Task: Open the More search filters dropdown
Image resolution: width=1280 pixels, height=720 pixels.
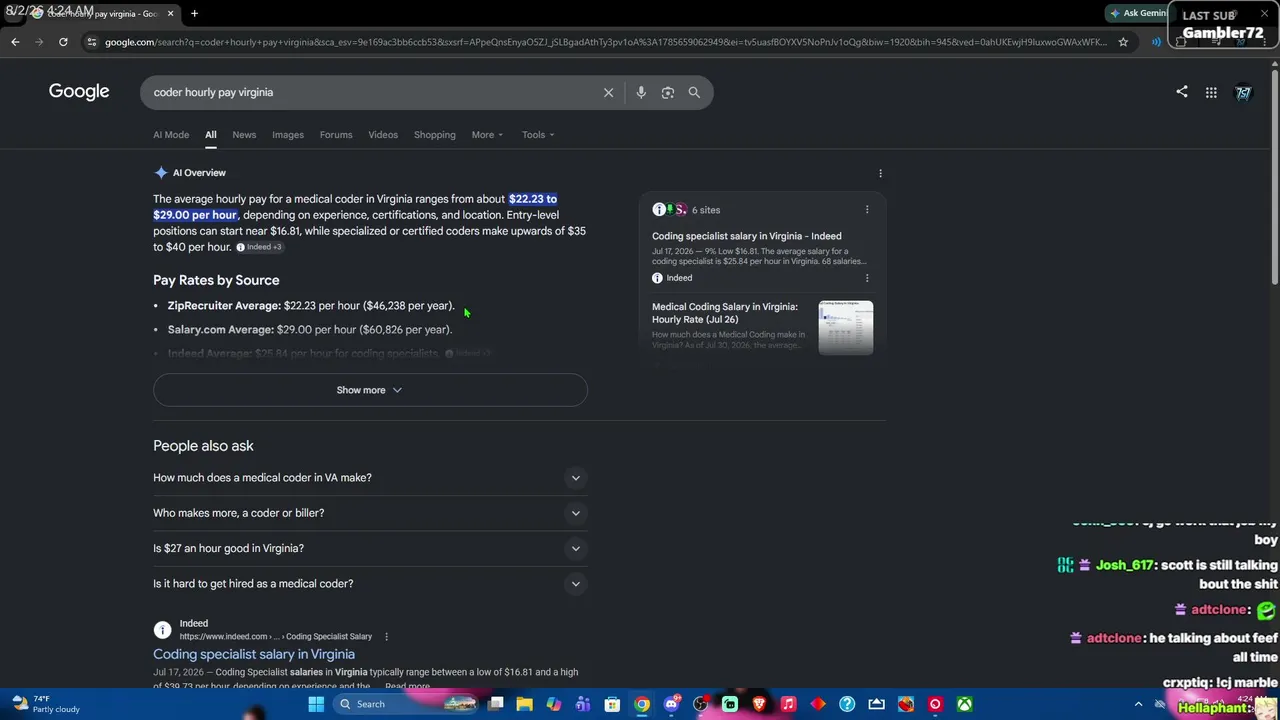Action: 487,135
